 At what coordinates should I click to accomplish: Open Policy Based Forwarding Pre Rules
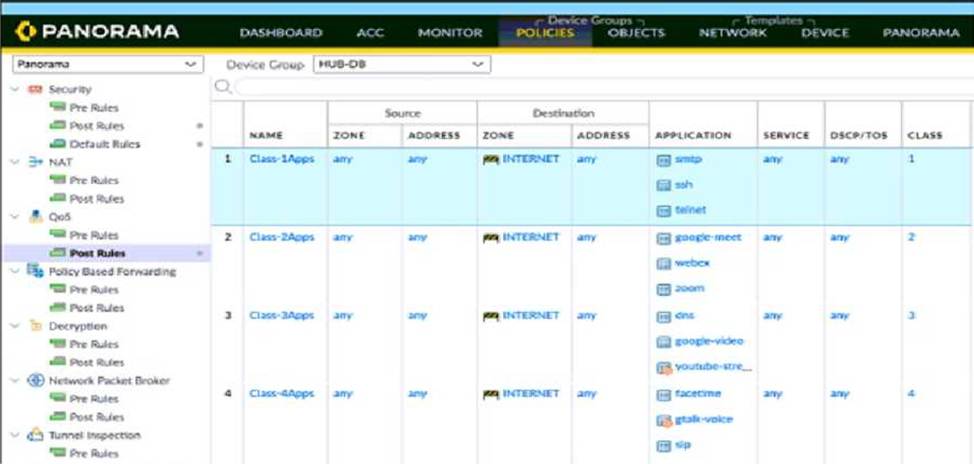click(94, 290)
